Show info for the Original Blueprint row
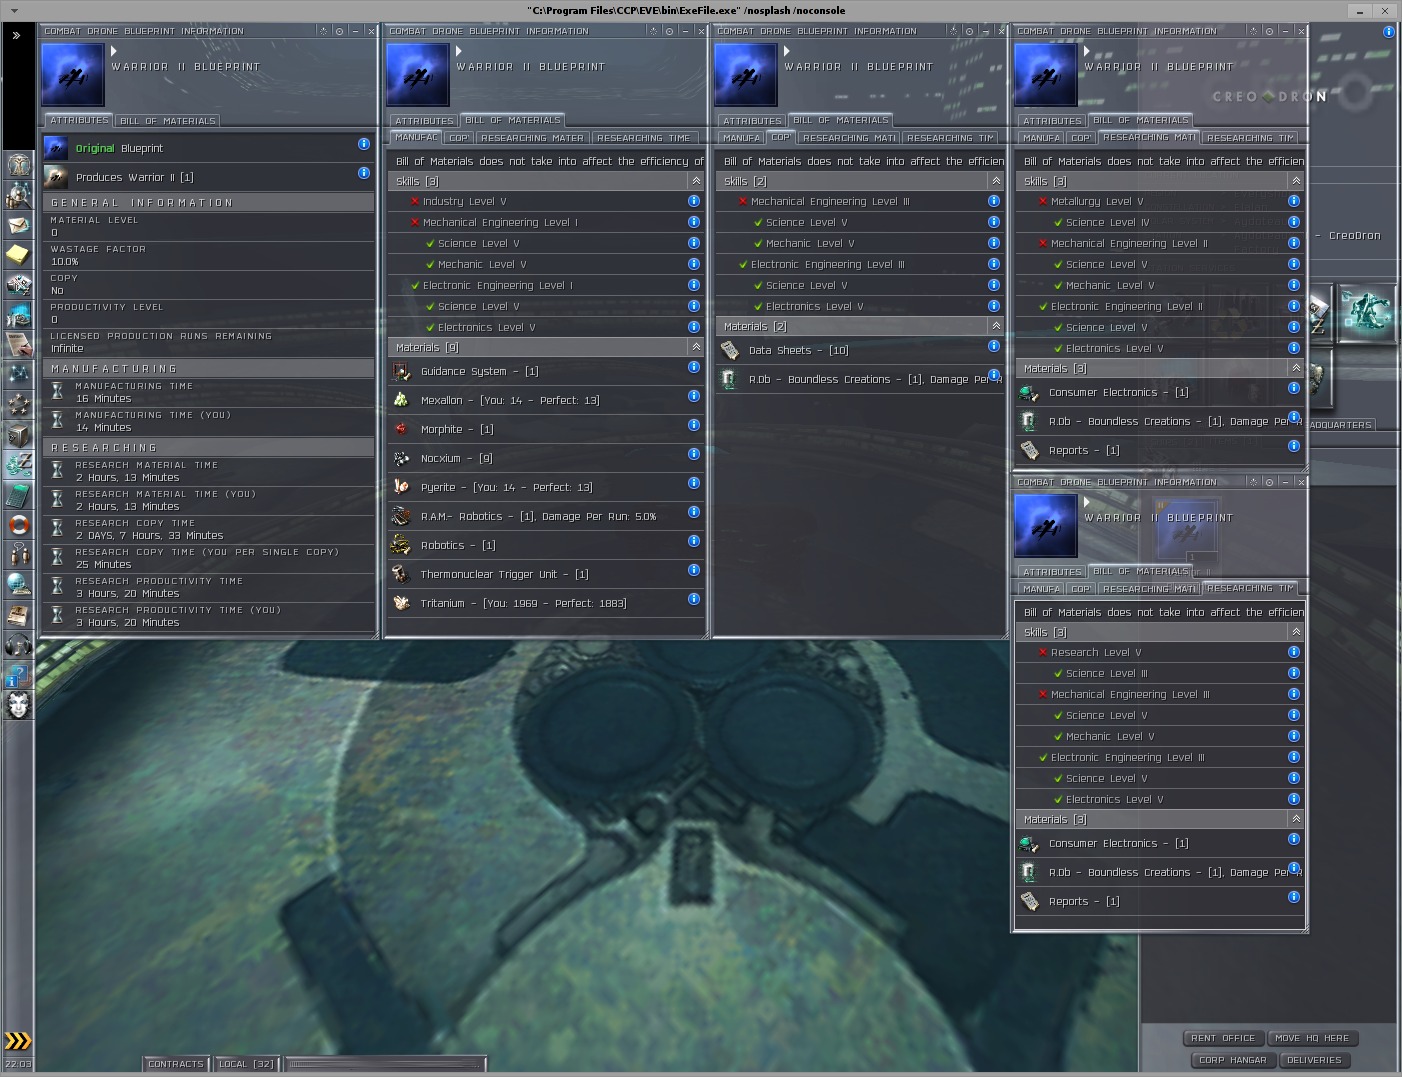This screenshot has width=1402, height=1077. pos(364,144)
